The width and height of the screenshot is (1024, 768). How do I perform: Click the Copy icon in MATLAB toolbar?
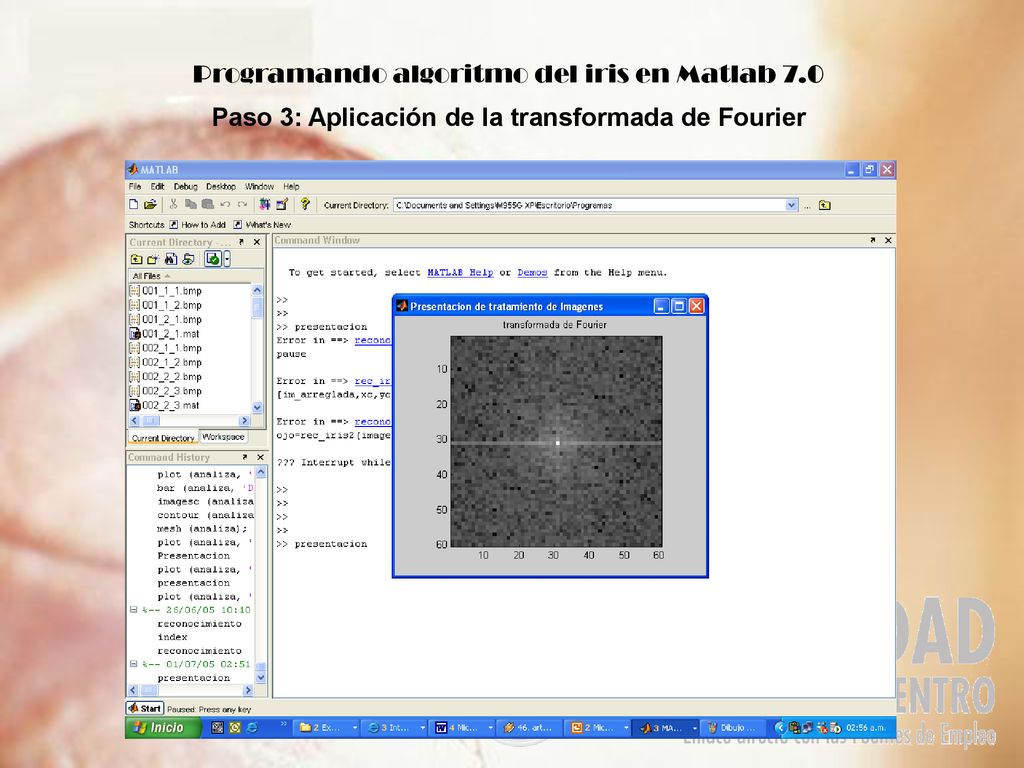[x=191, y=204]
